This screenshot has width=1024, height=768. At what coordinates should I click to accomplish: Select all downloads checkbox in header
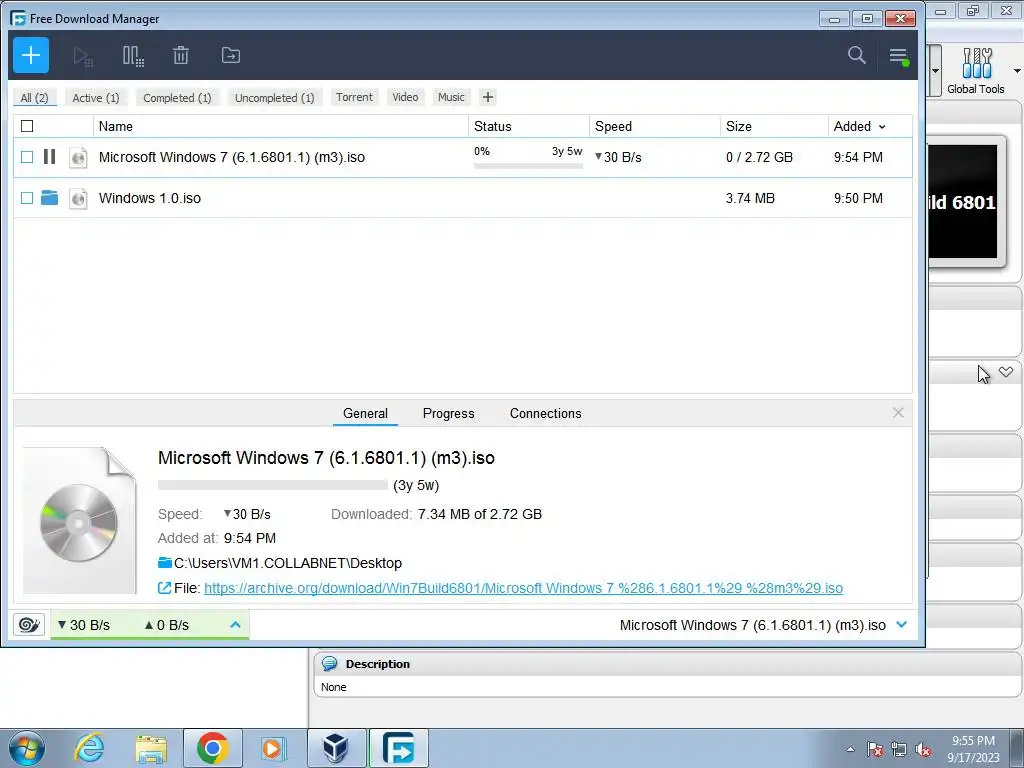27,126
